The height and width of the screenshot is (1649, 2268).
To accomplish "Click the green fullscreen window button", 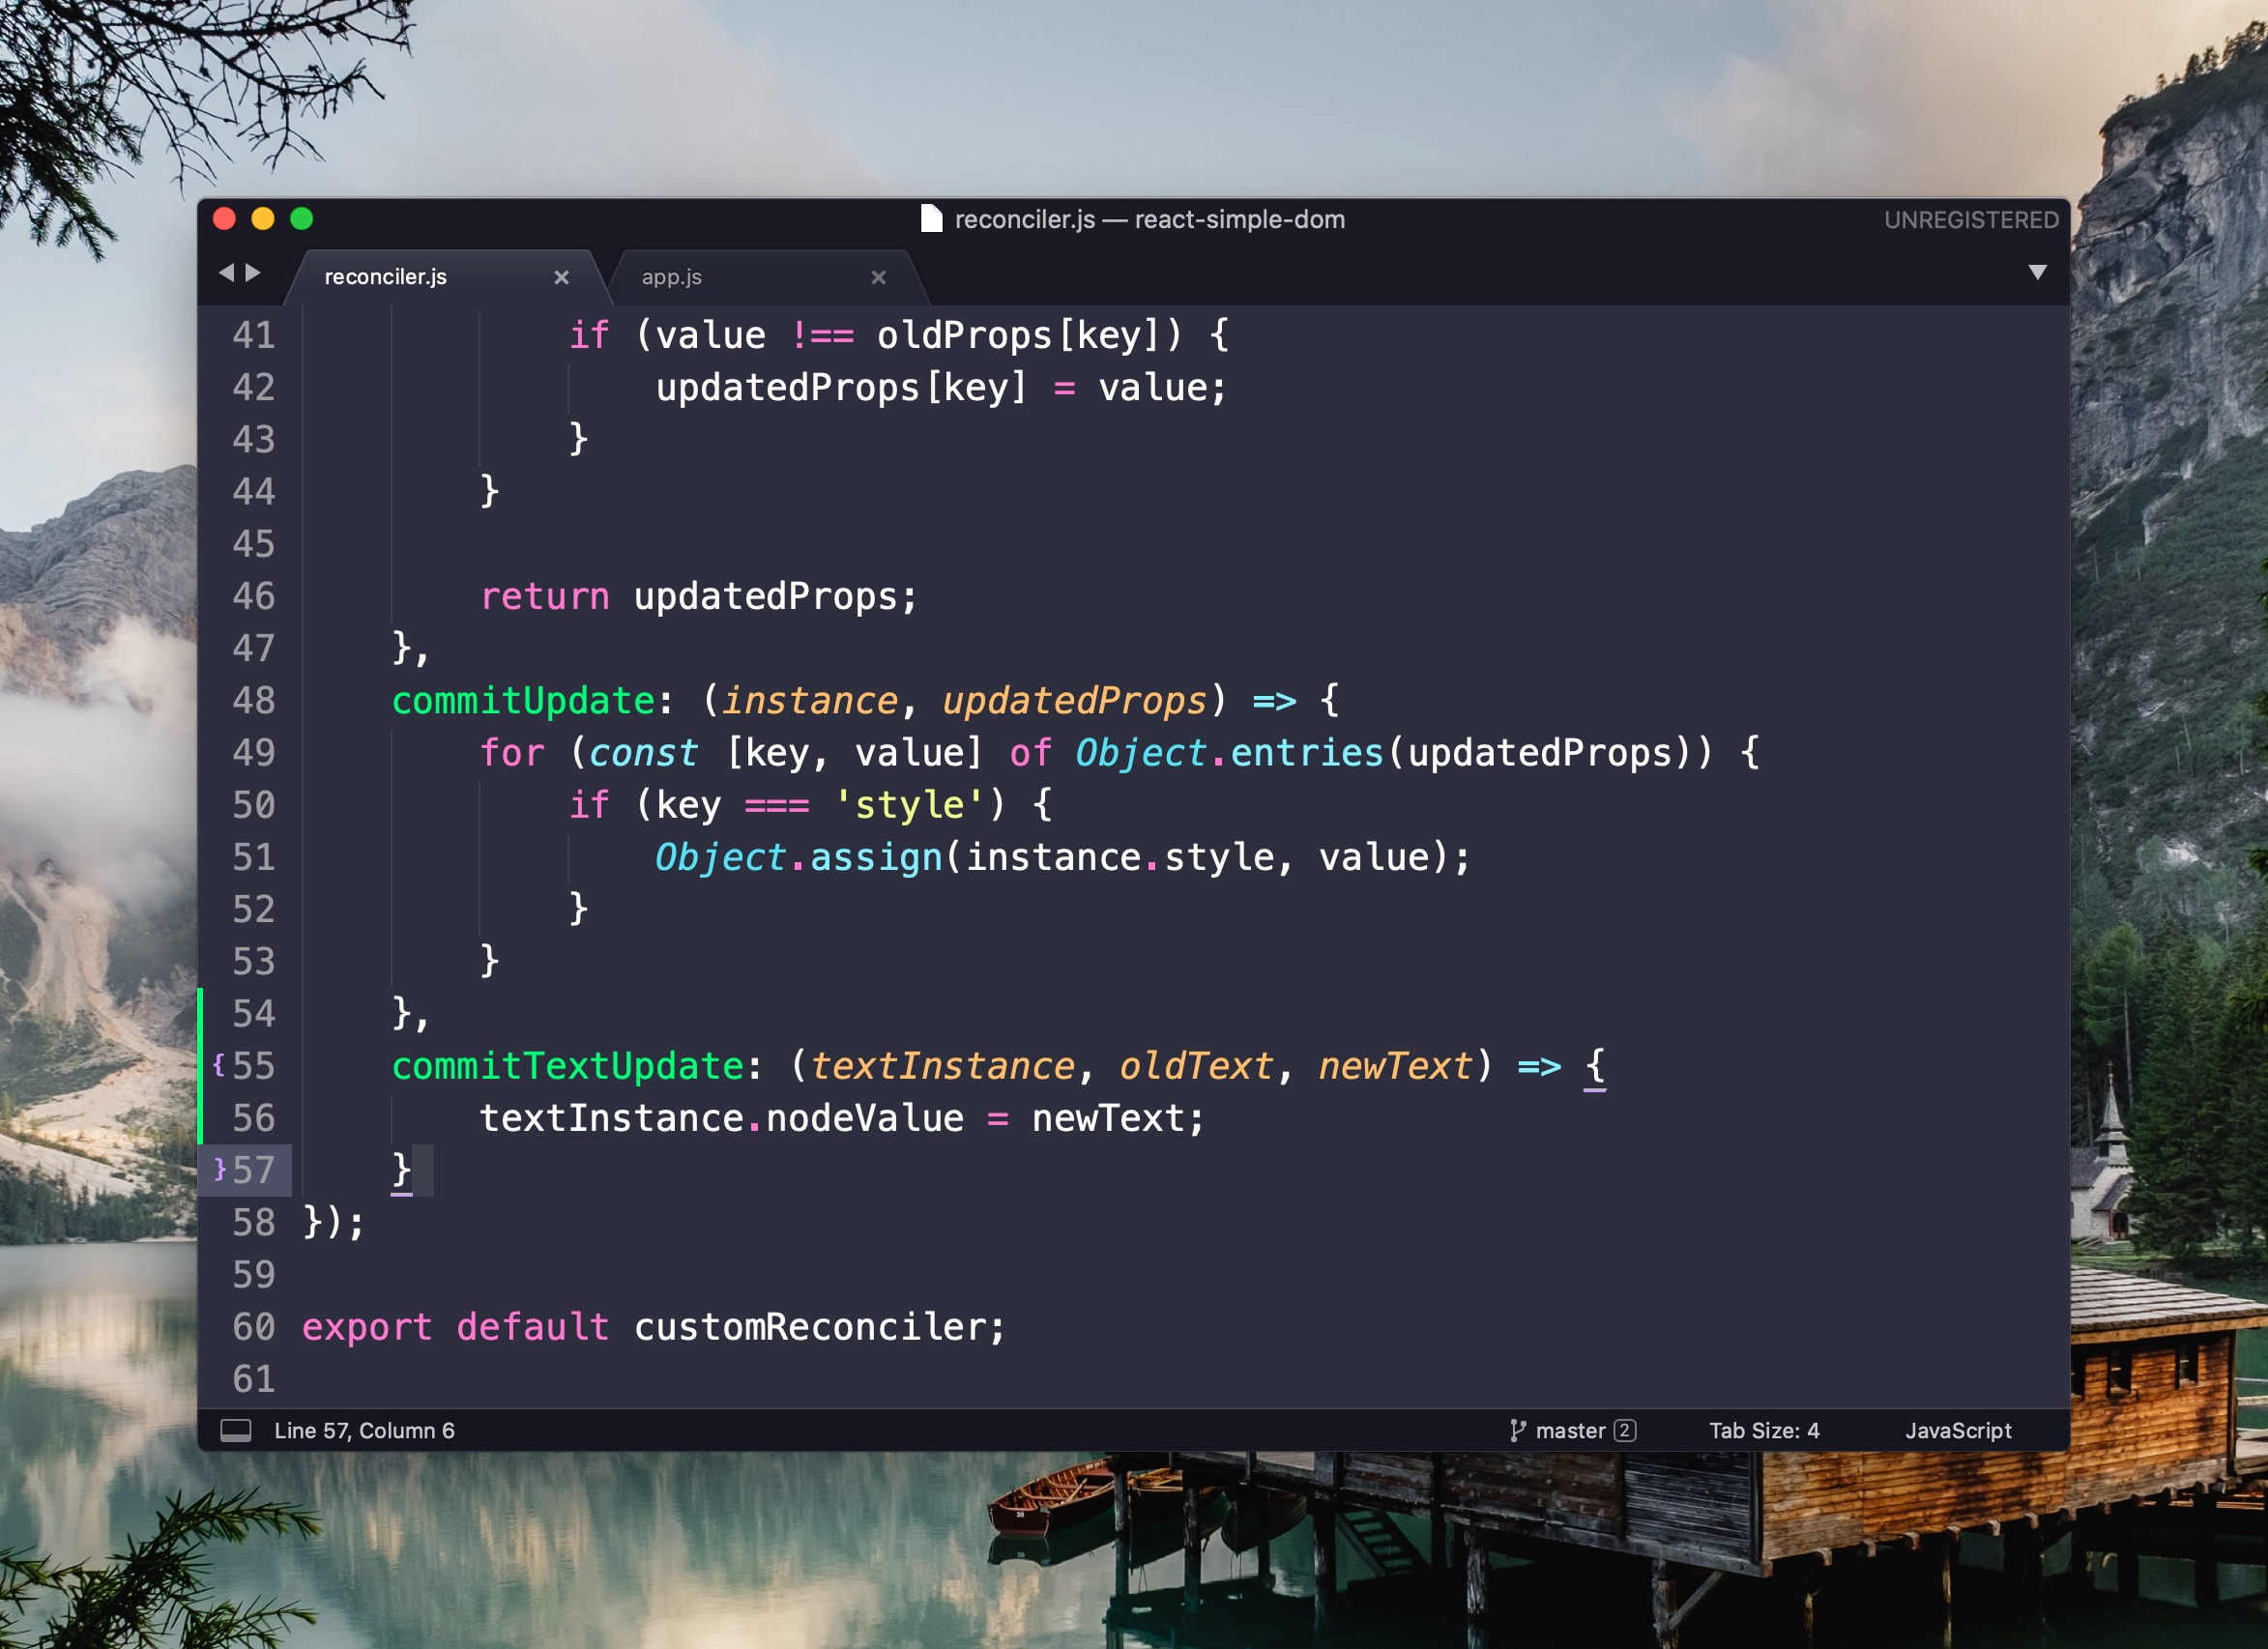I will [x=302, y=219].
